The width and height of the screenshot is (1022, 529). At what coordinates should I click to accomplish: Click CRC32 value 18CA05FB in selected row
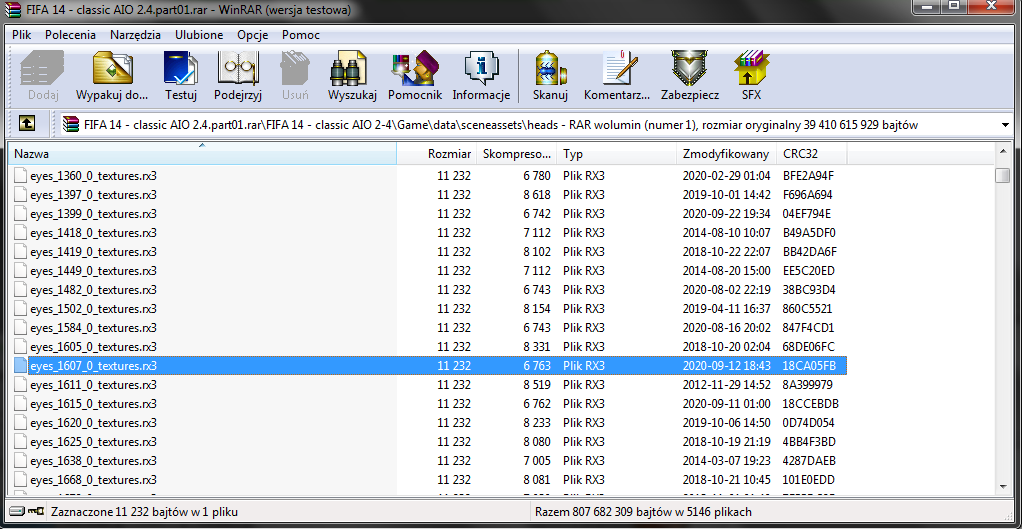pyautogui.click(x=808, y=365)
